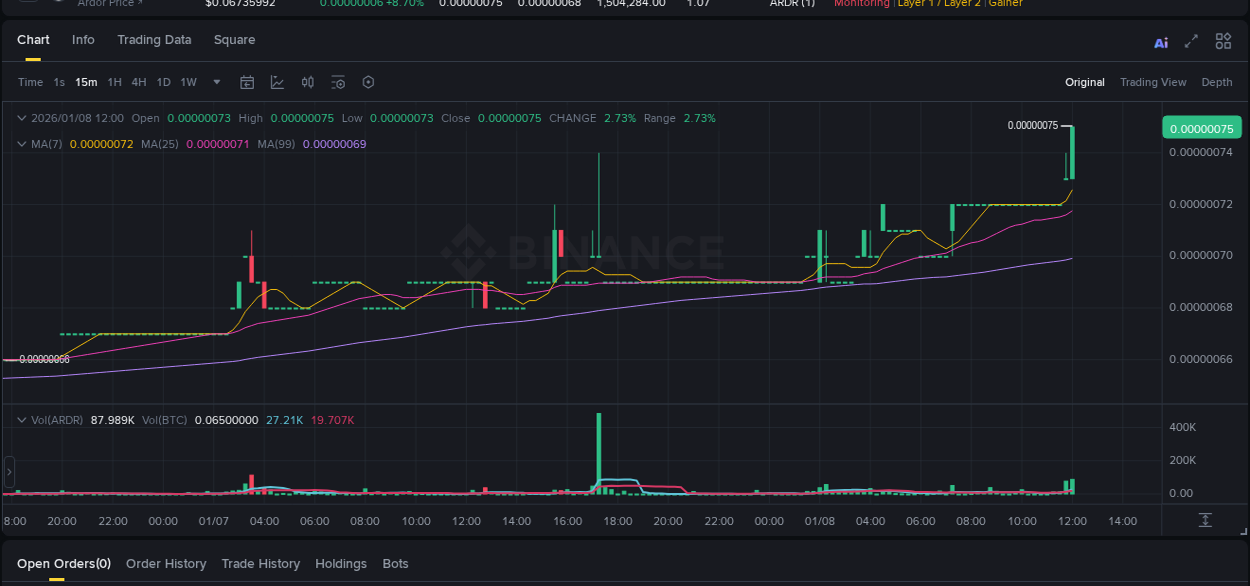Screen dimensions: 1250x586
Task: Switch to the Trading Data tab
Action: click(x=154, y=39)
